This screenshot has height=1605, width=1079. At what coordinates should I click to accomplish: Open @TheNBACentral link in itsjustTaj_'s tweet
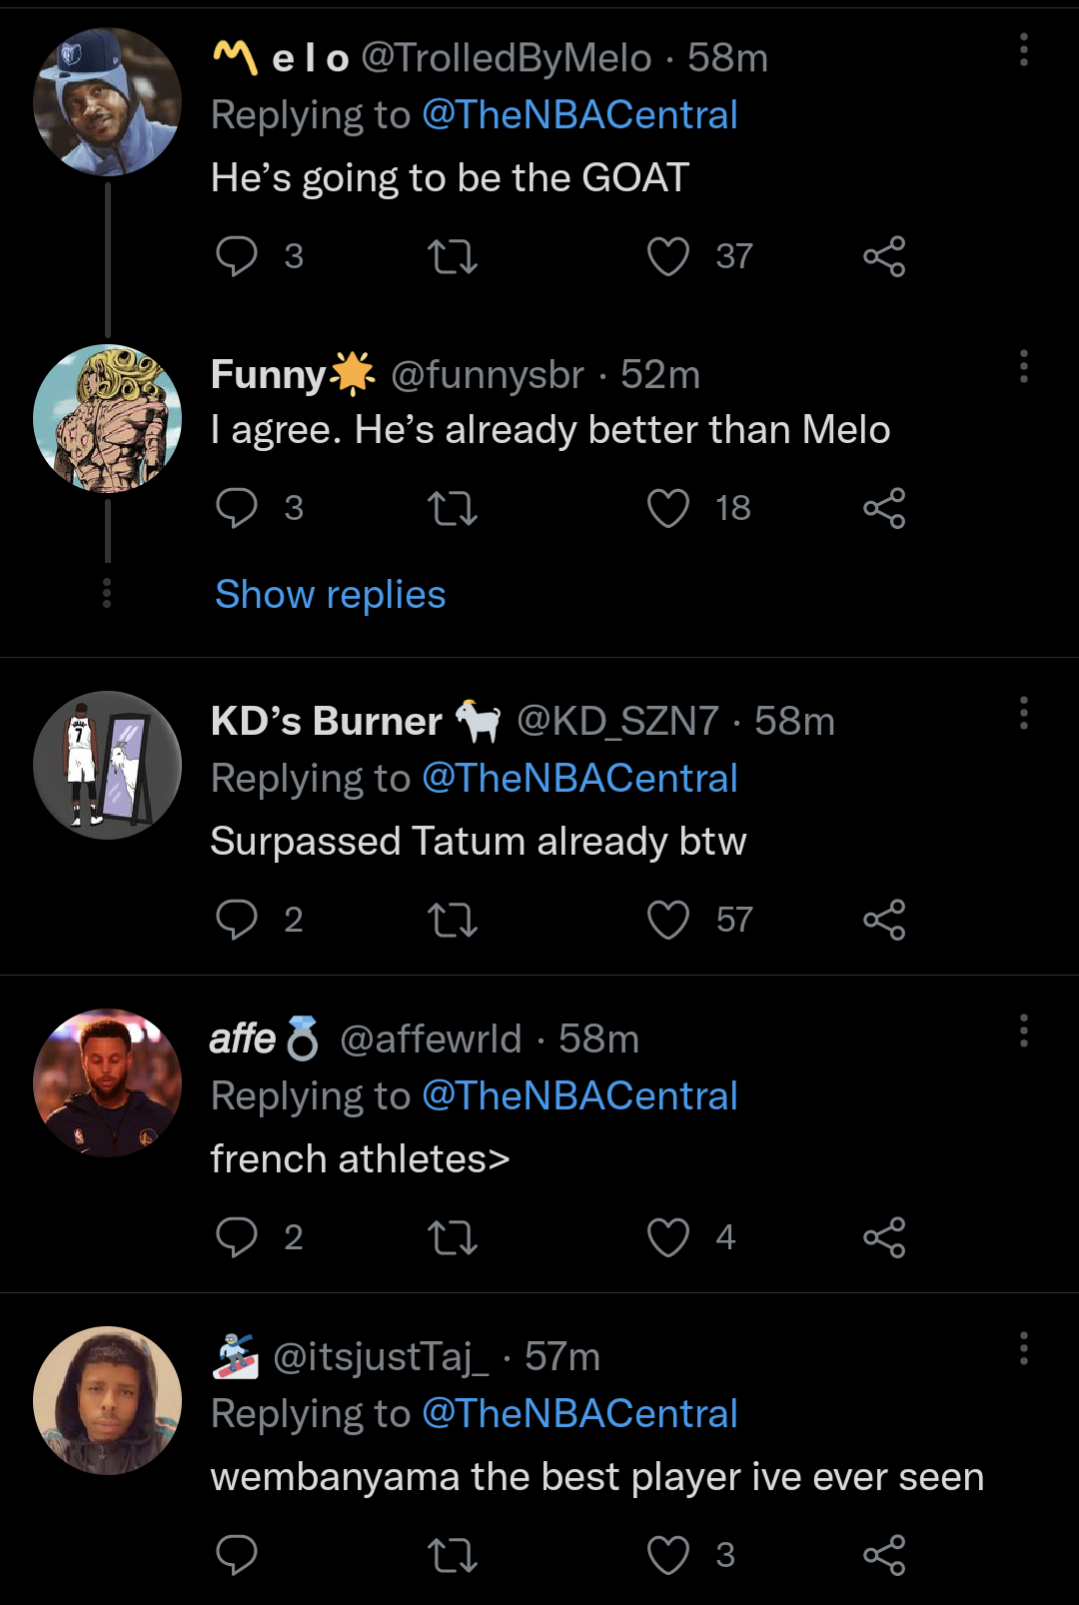(579, 1414)
